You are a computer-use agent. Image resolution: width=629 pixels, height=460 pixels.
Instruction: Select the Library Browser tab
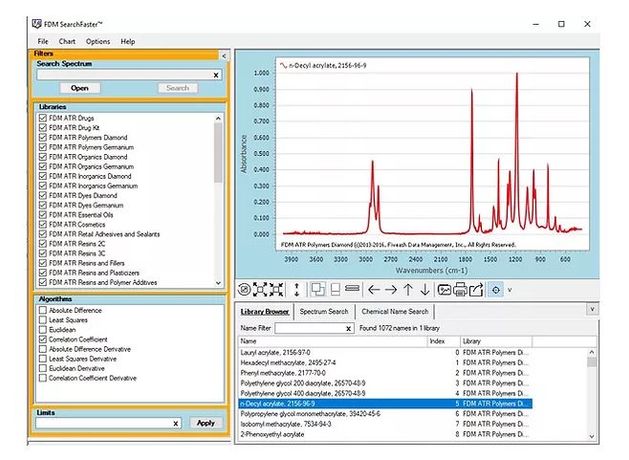pyautogui.click(x=265, y=312)
